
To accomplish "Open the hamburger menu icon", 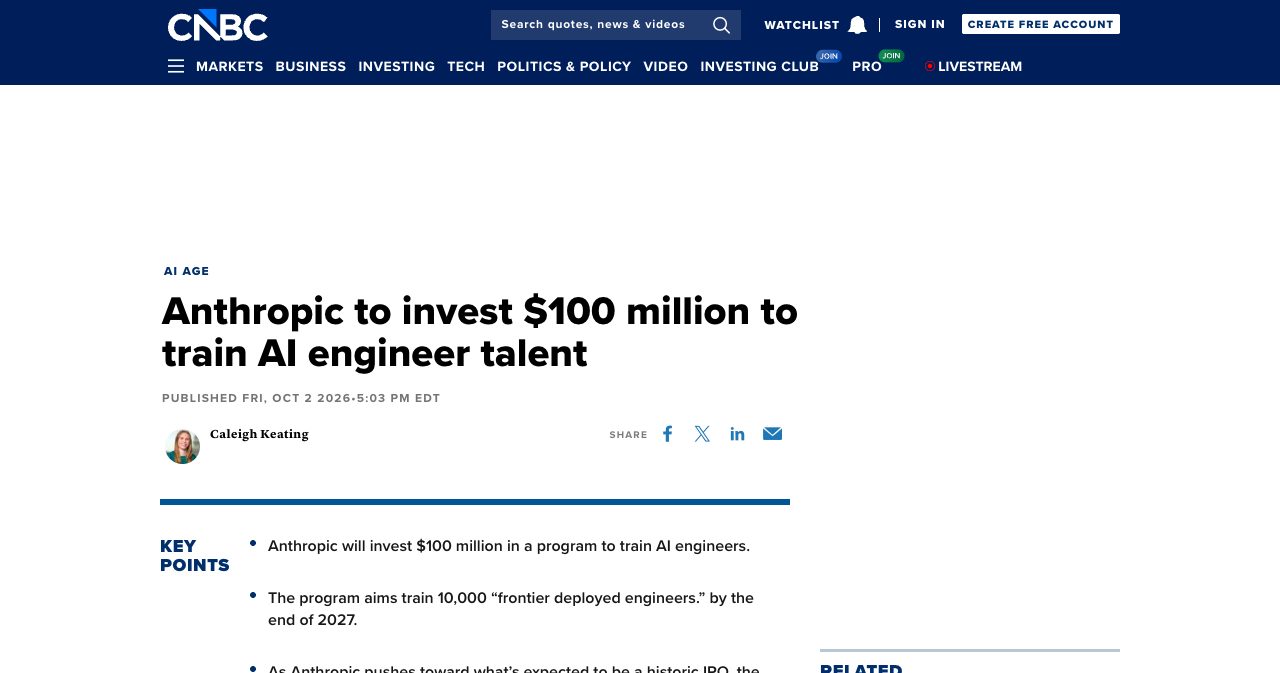I will [176, 66].
